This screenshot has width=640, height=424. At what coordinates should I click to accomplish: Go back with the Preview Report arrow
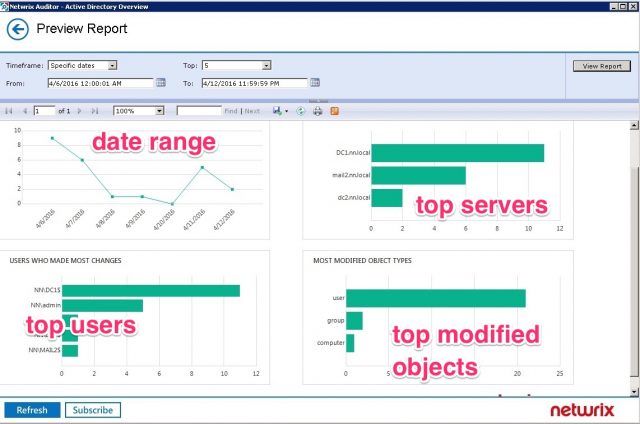pos(18,29)
